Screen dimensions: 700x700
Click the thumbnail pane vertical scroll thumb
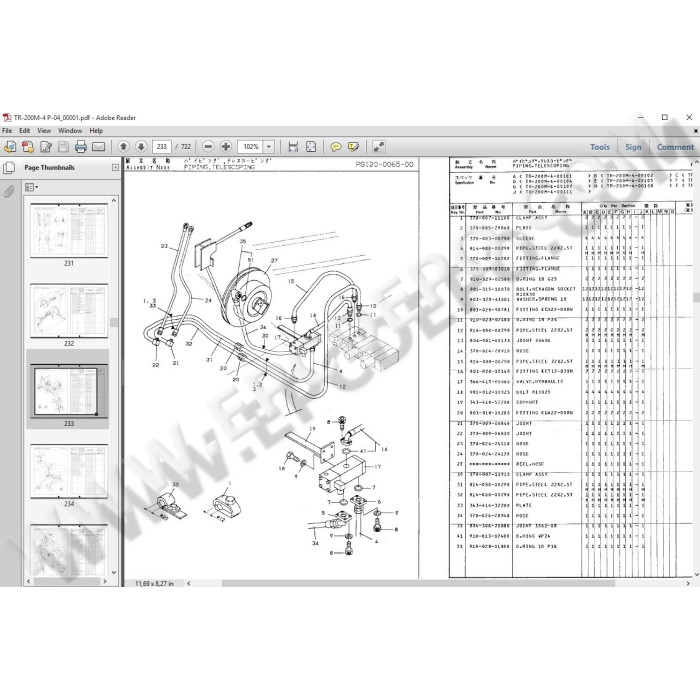[114, 322]
